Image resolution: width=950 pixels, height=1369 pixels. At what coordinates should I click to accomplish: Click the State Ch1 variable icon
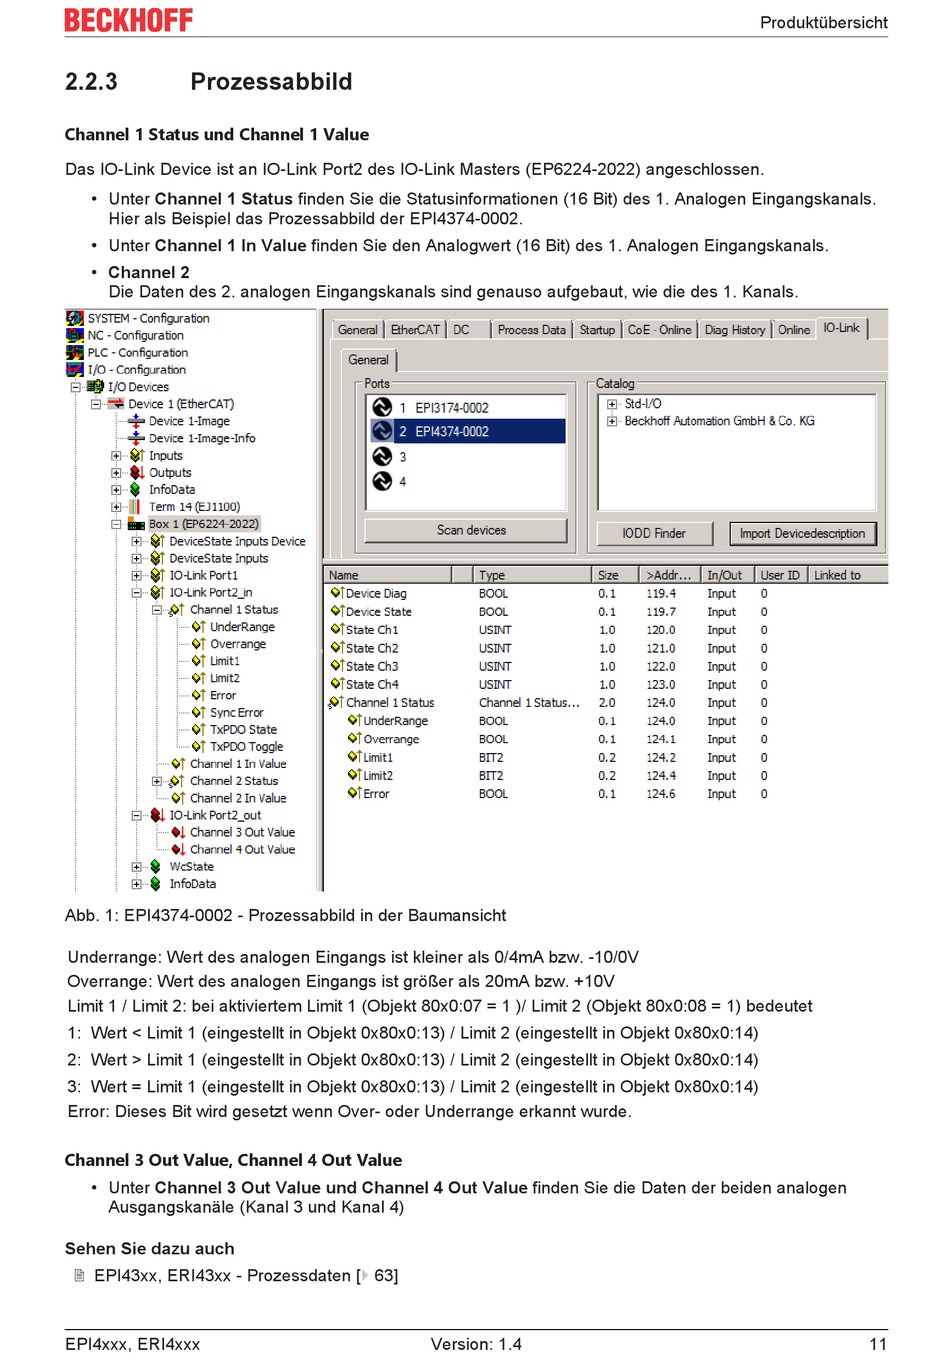click(337, 629)
